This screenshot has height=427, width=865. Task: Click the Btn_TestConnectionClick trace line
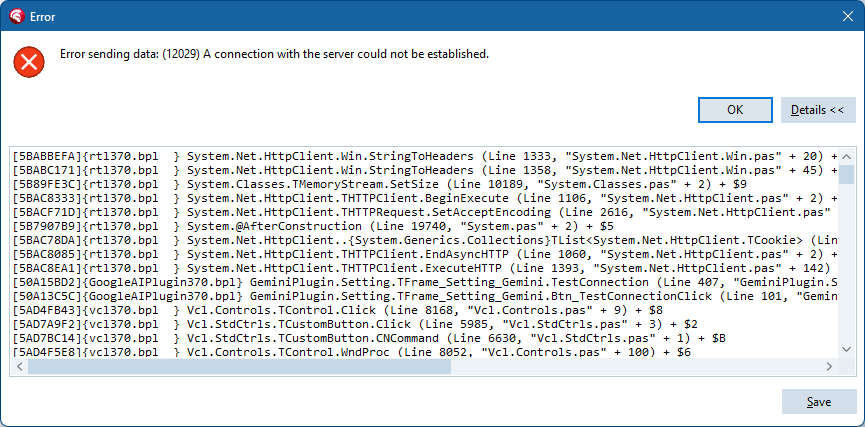pos(400,296)
